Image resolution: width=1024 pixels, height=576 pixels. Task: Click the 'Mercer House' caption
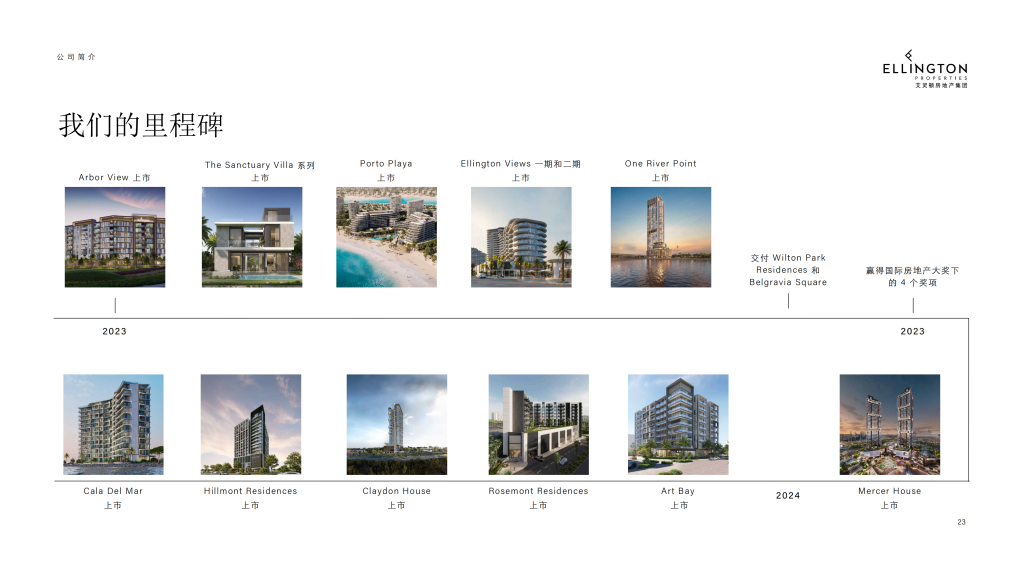point(889,491)
